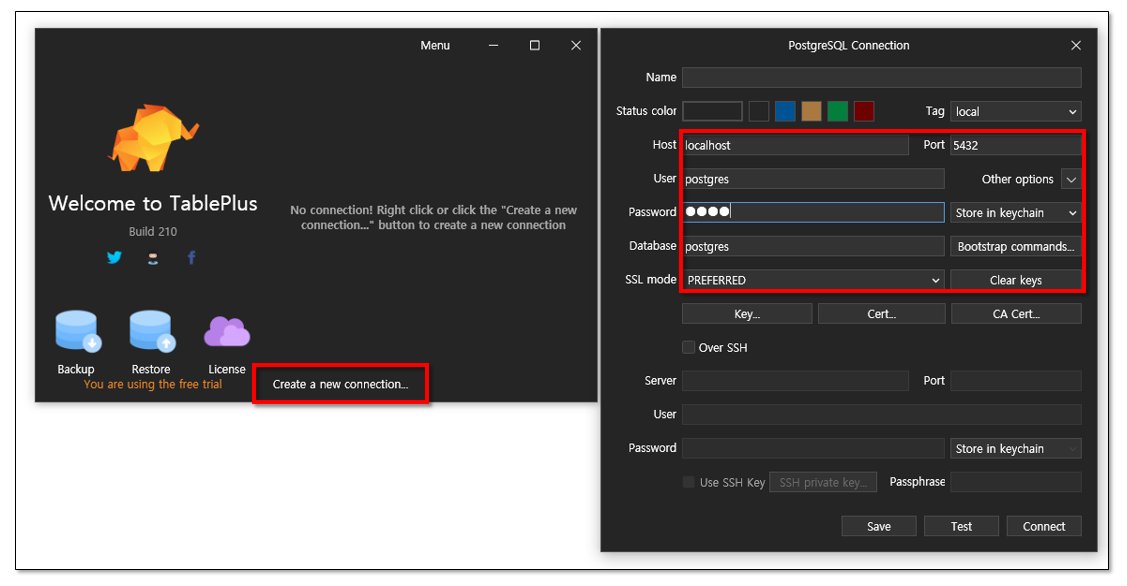Click the CA Cert... button

pyautogui.click(x=1016, y=313)
